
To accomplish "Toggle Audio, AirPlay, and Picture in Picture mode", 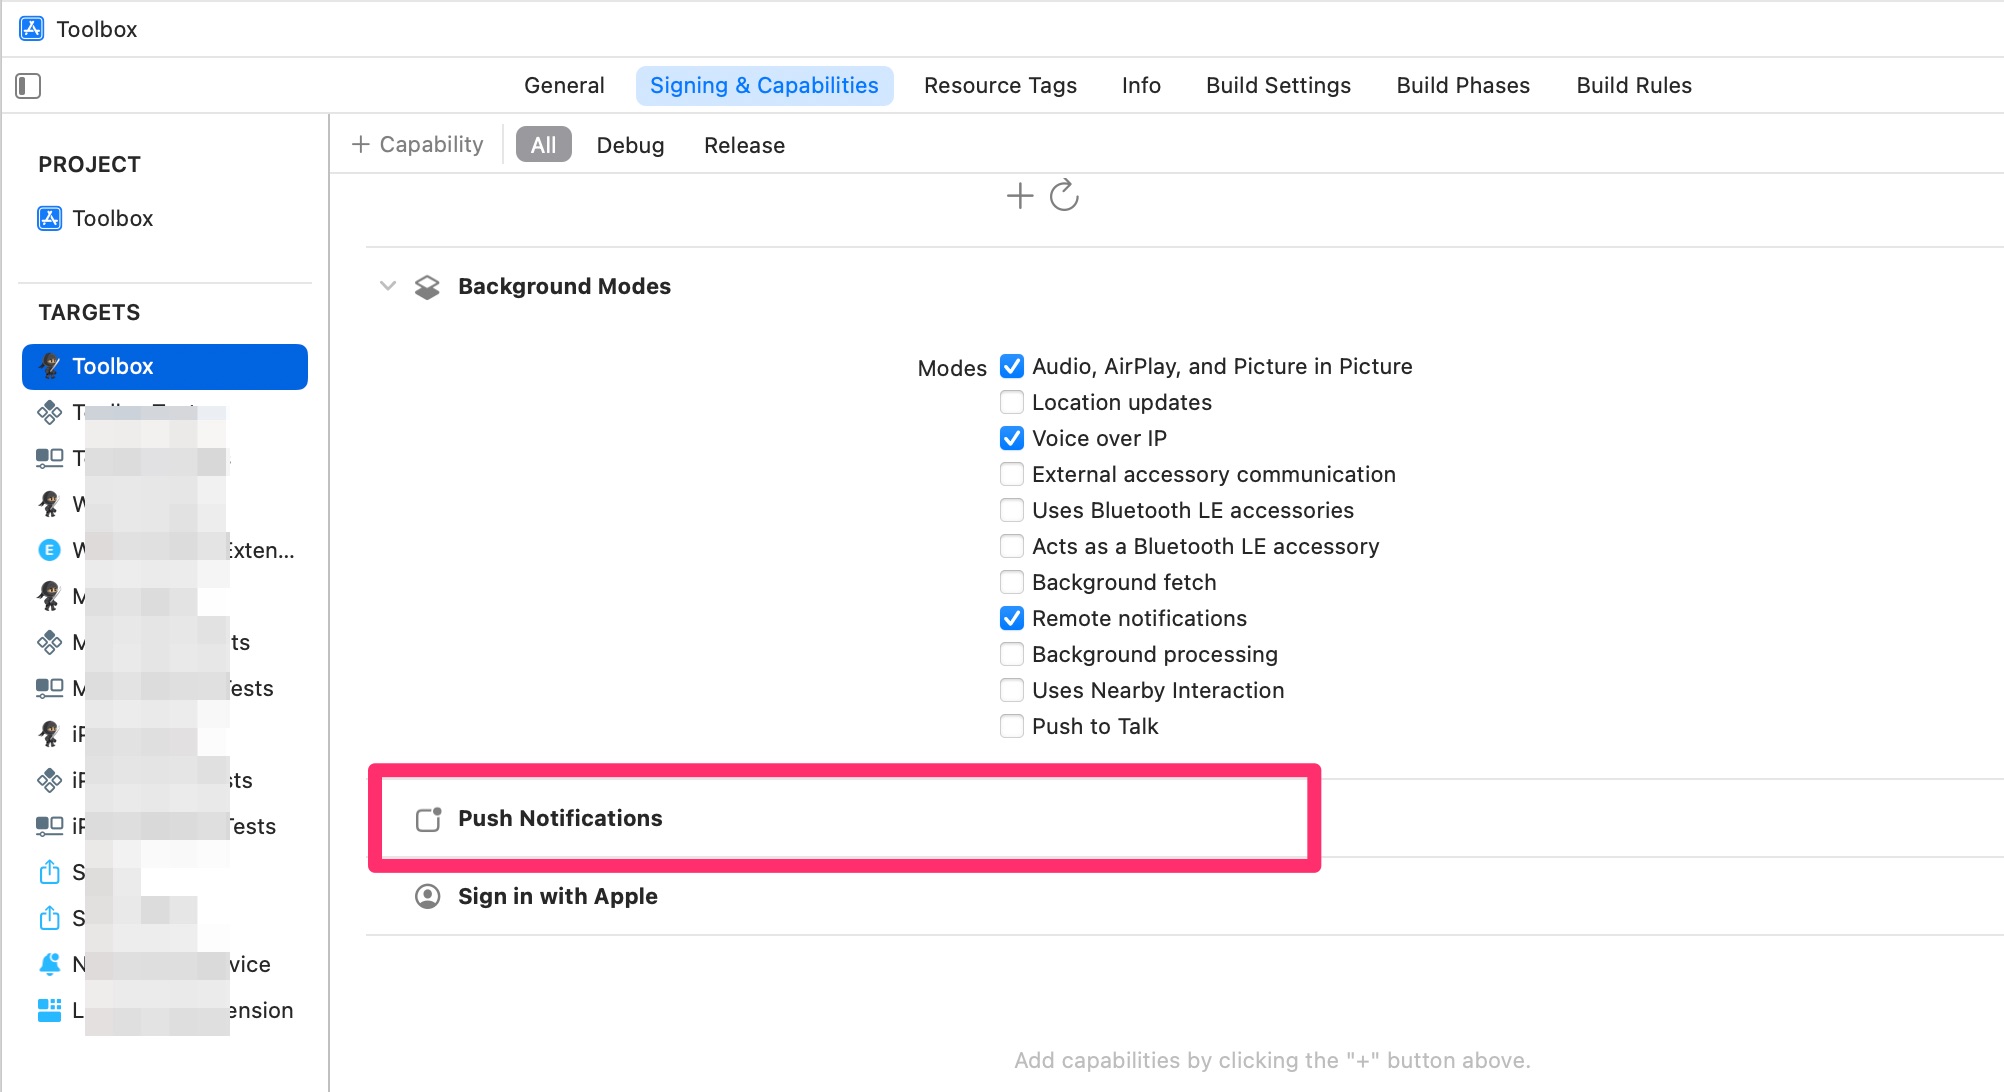I will coord(1011,366).
